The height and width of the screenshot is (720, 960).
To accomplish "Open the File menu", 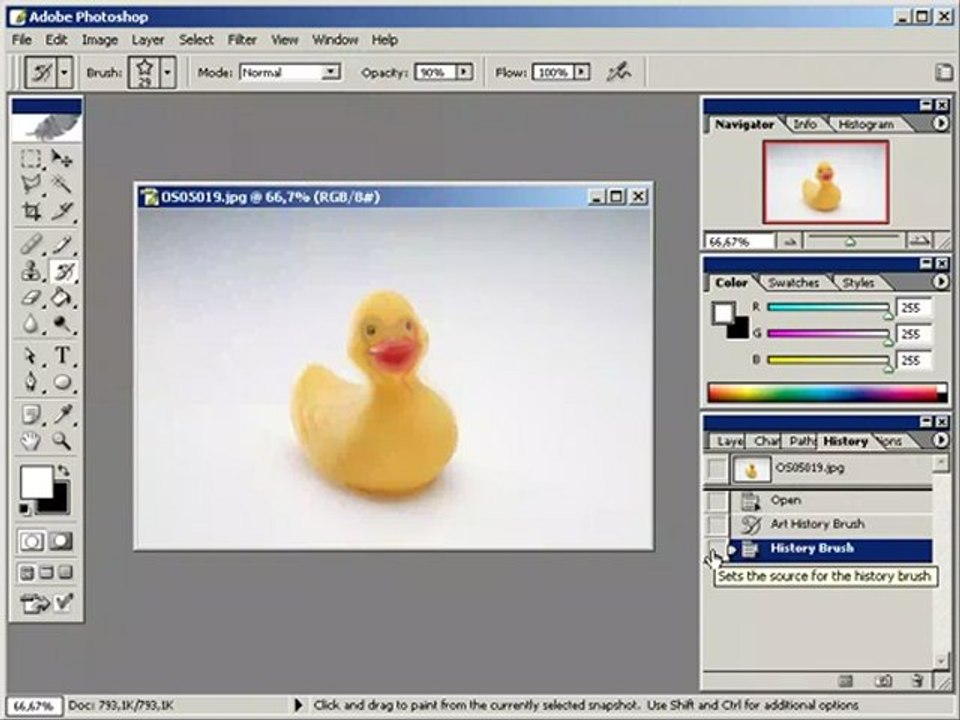I will (x=21, y=40).
